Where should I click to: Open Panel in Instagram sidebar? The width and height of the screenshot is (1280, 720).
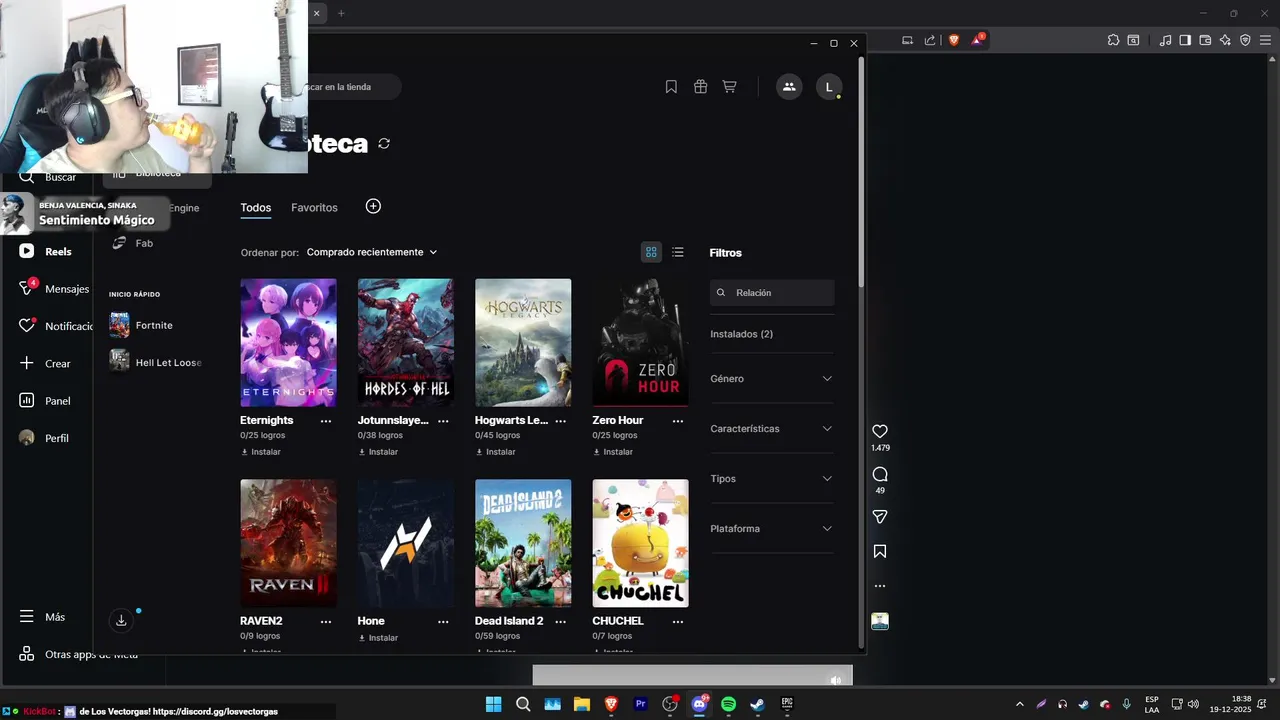coord(45,401)
